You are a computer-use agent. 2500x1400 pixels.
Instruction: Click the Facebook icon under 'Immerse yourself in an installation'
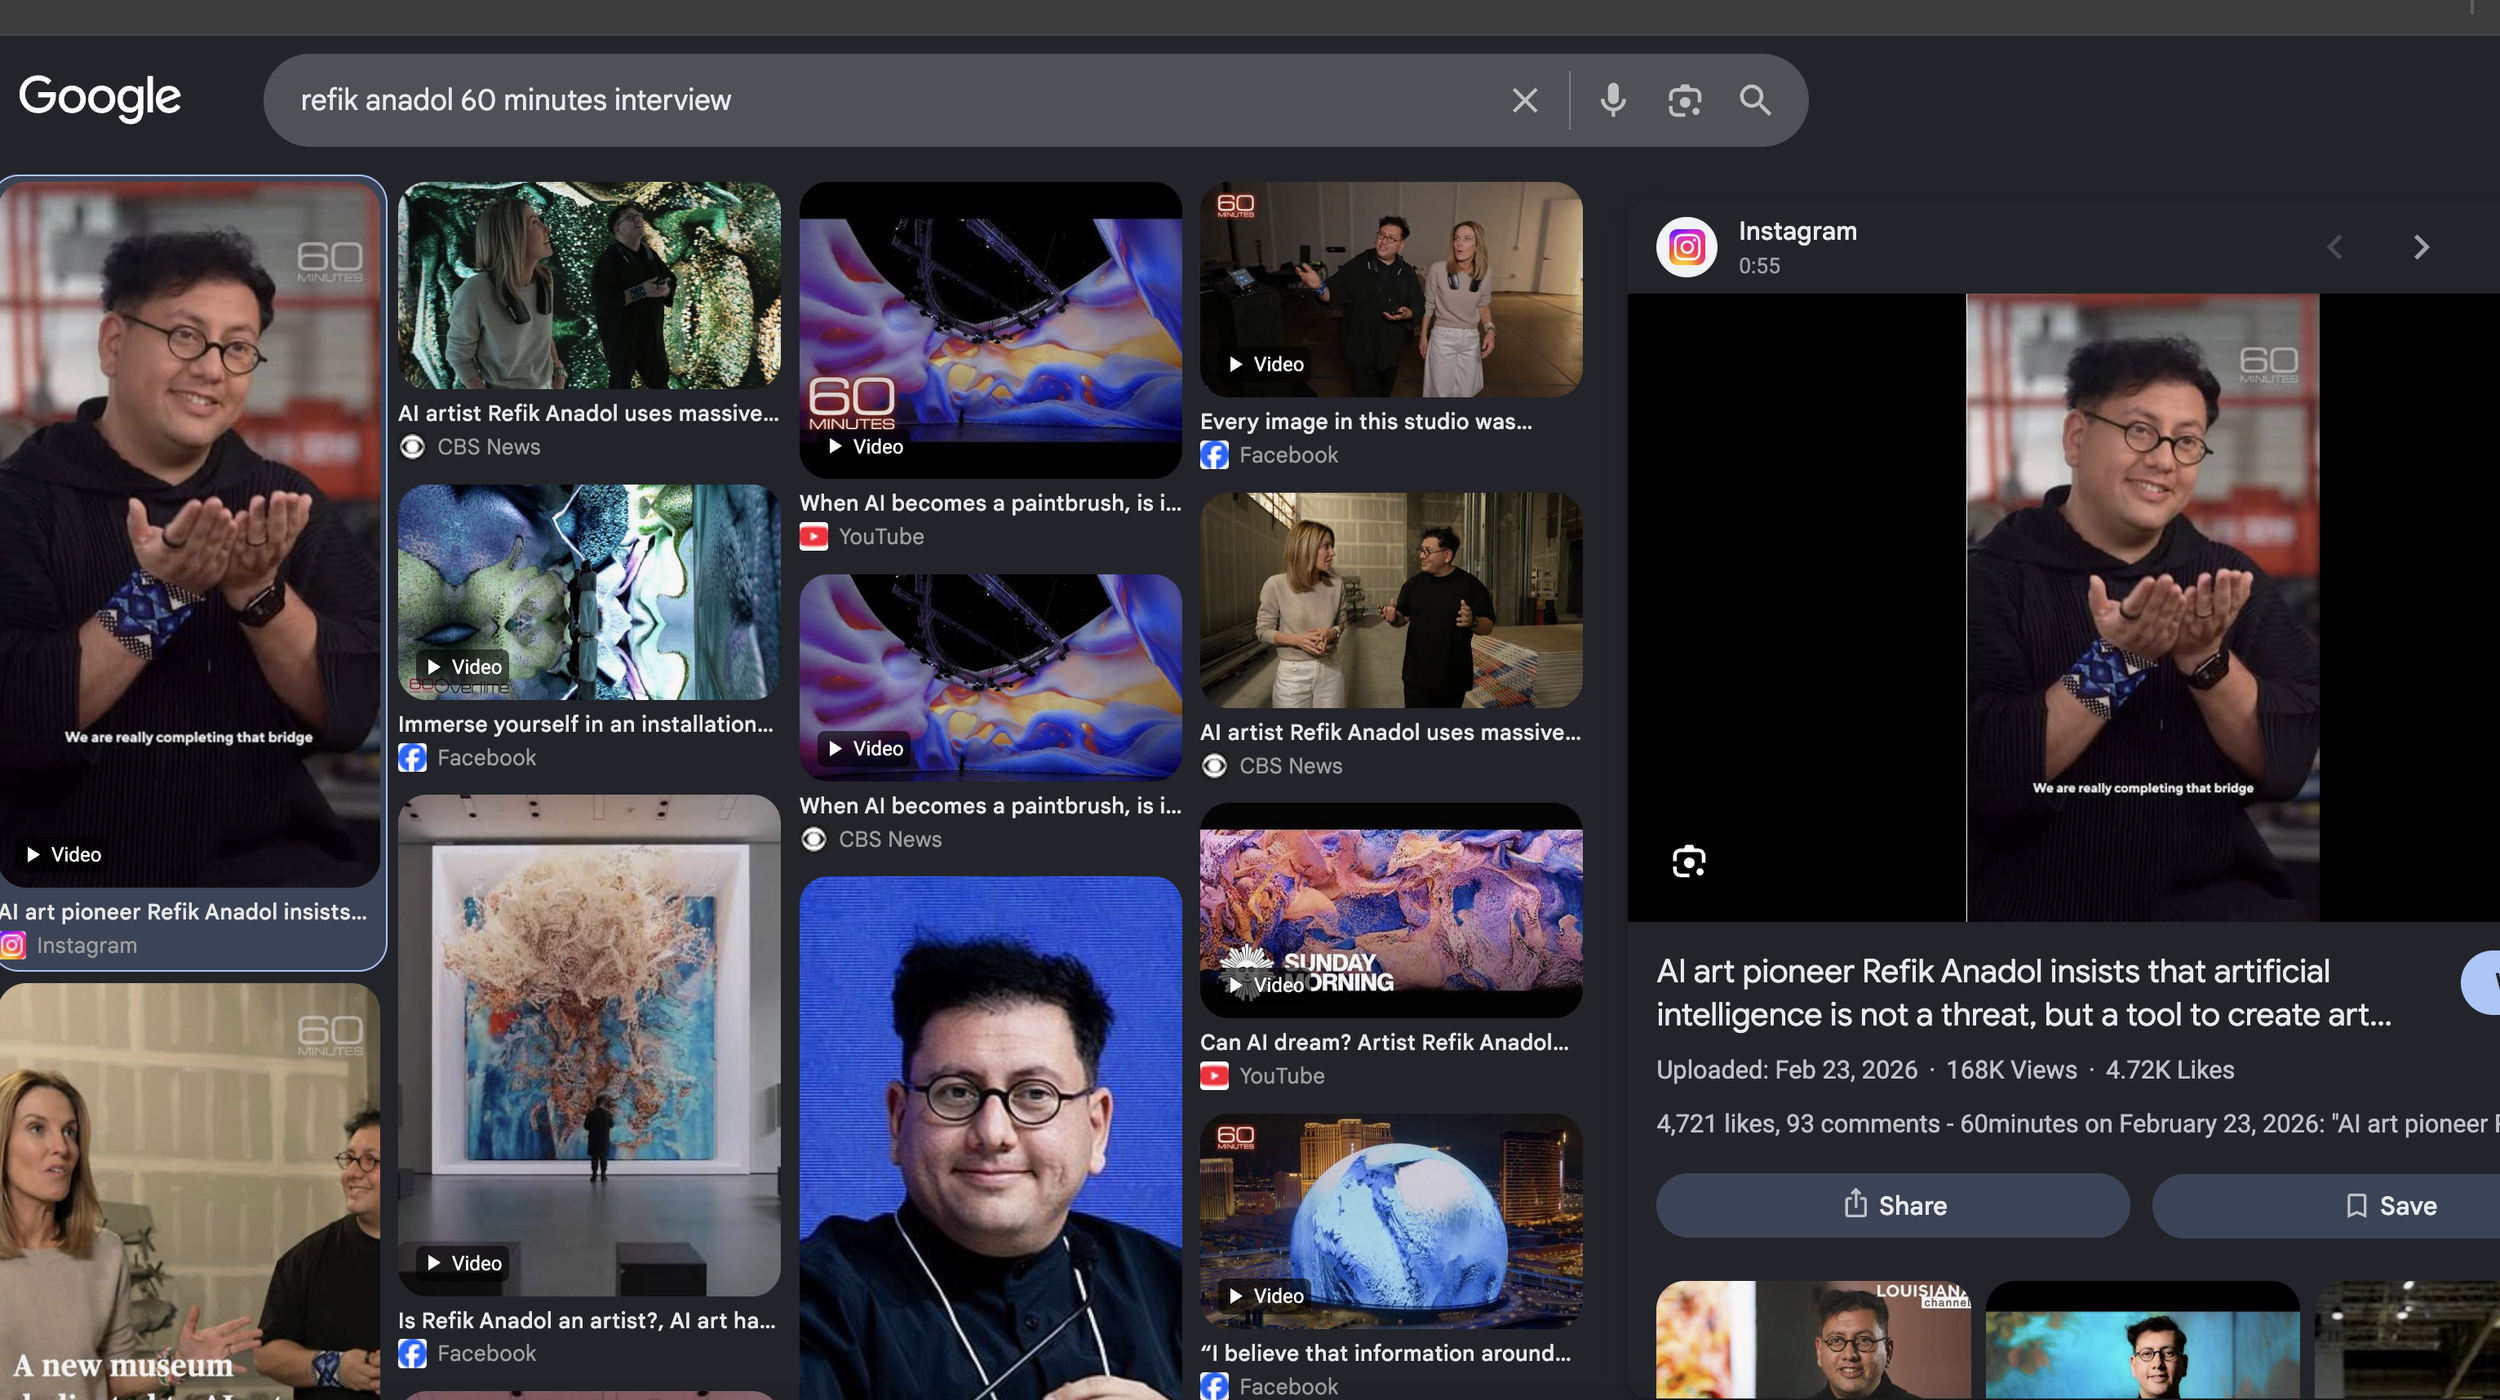pyautogui.click(x=412, y=758)
